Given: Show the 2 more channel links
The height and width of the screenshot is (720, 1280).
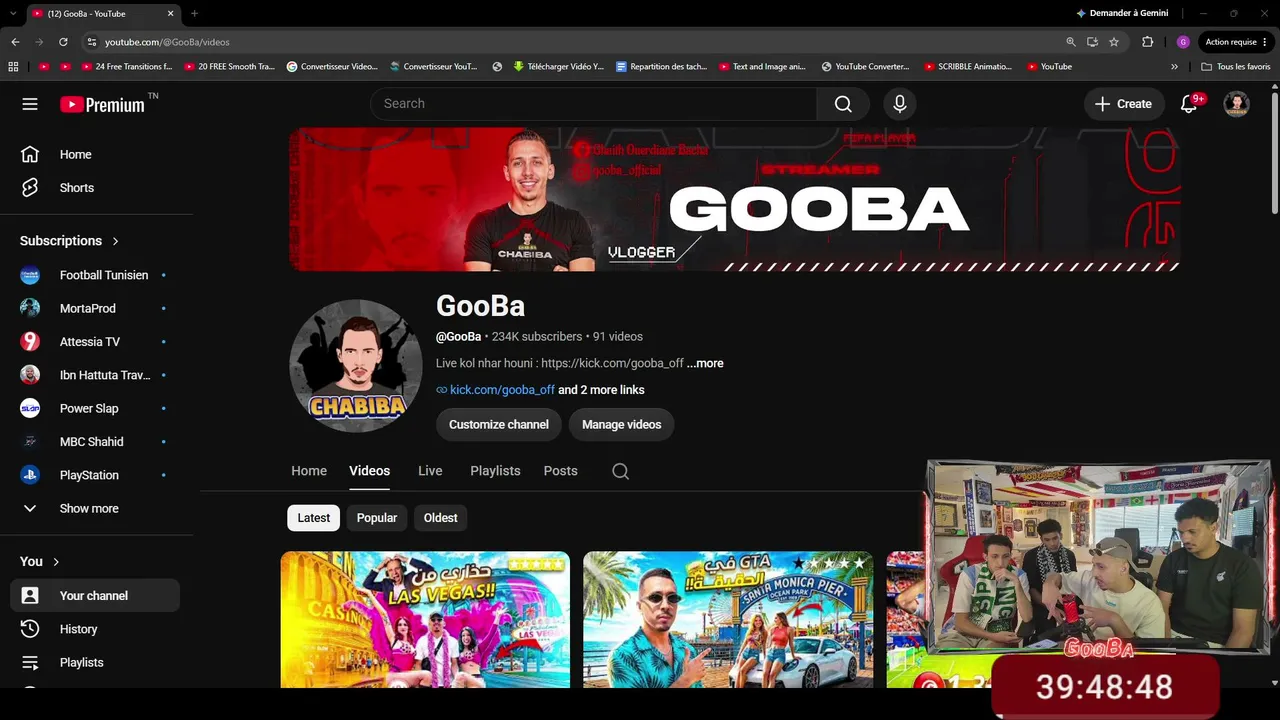Looking at the screenshot, I should 601,390.
